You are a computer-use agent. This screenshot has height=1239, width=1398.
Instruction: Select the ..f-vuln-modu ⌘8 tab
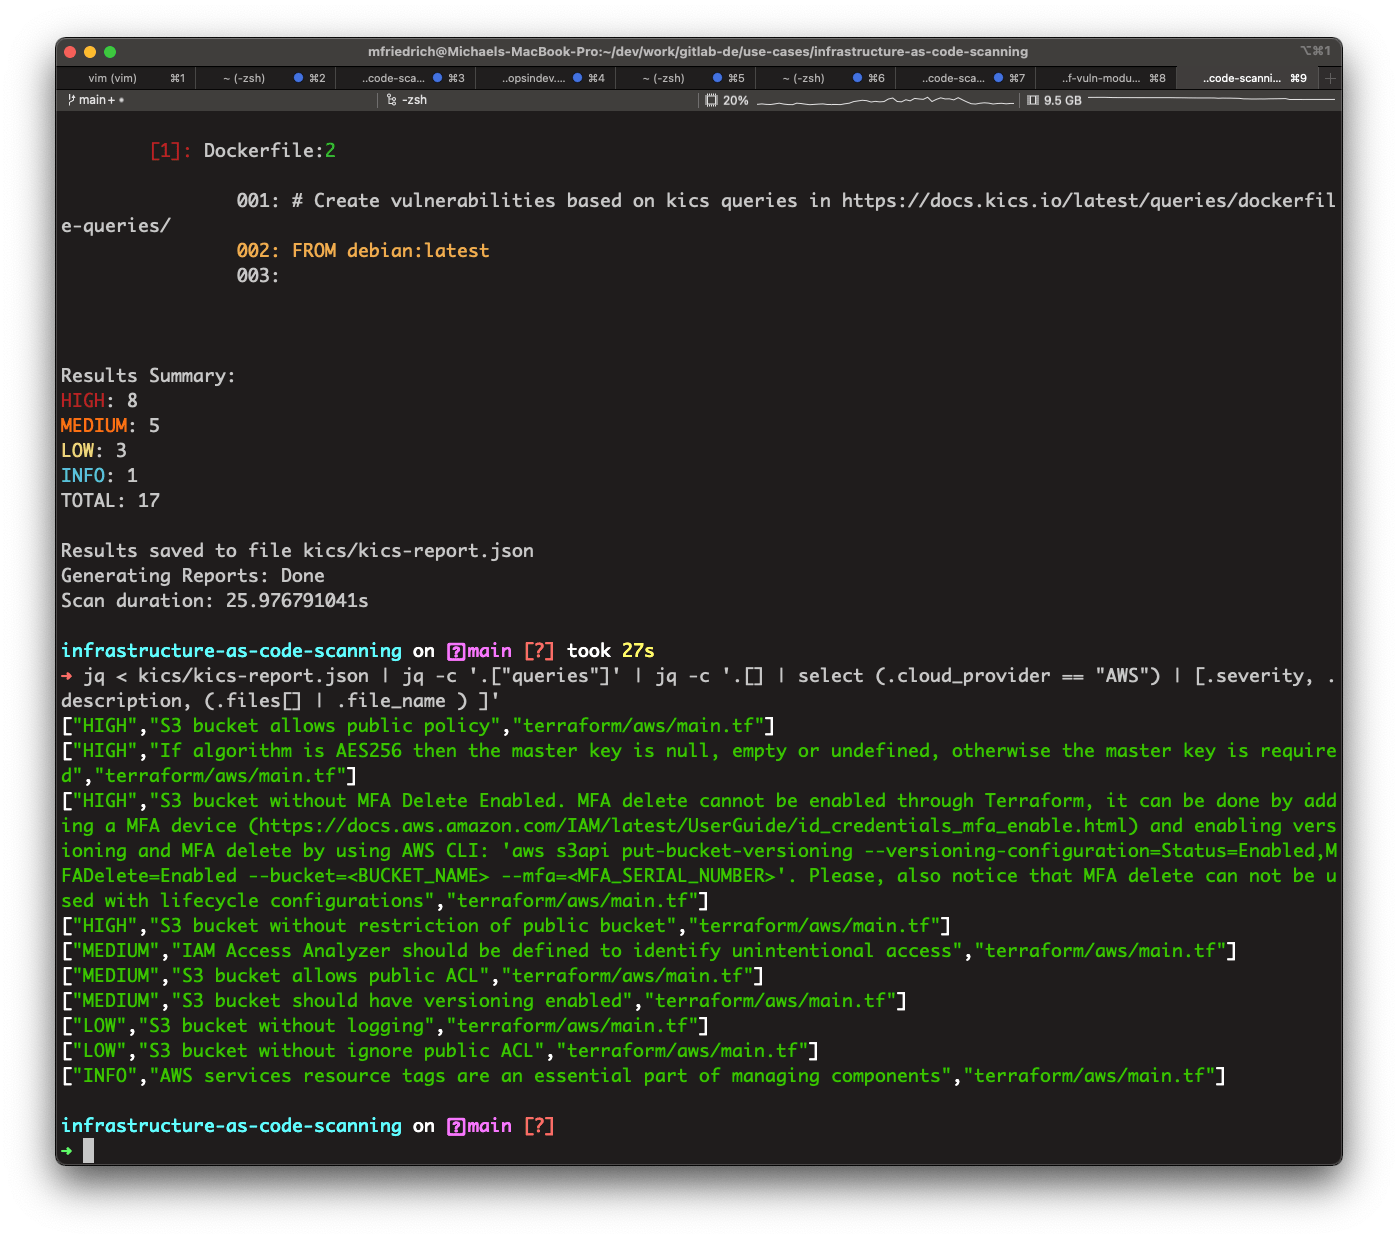click(1102, 77)
